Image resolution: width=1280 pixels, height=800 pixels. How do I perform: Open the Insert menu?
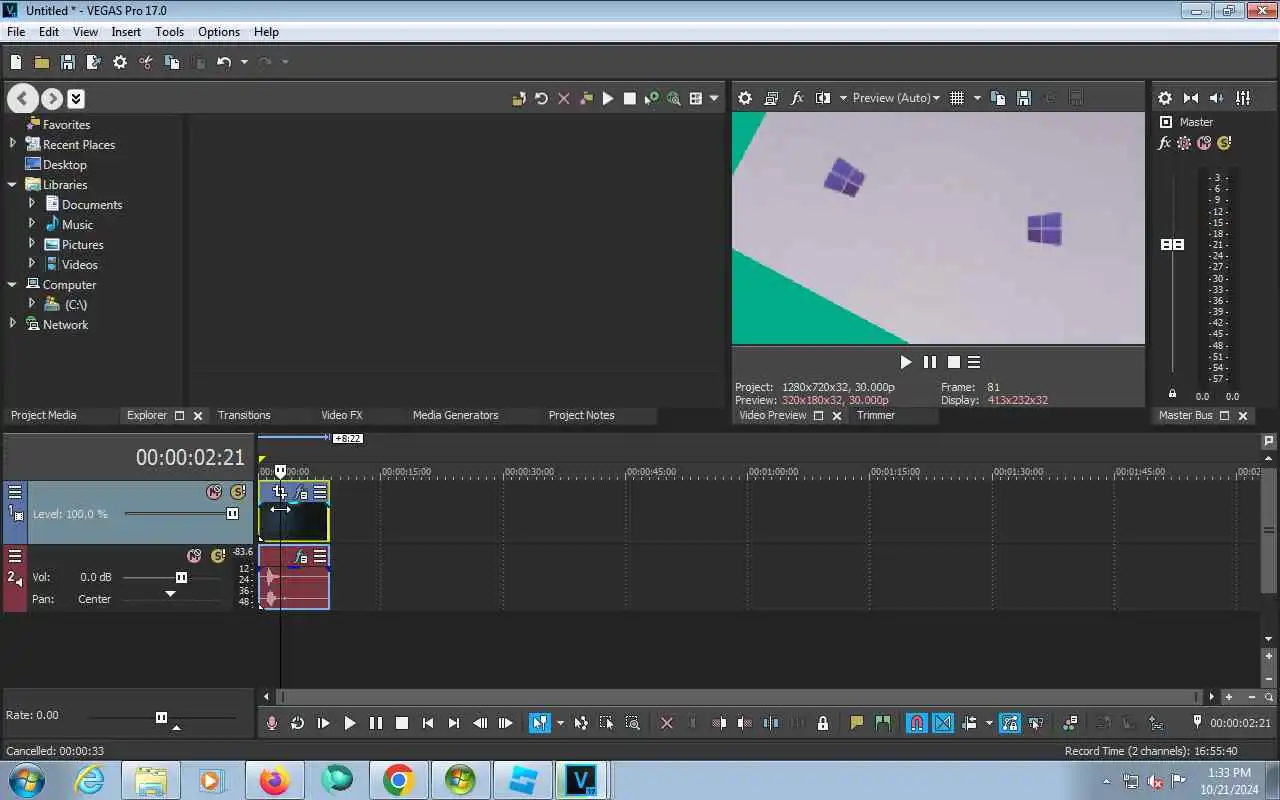(x=126, y=32)
